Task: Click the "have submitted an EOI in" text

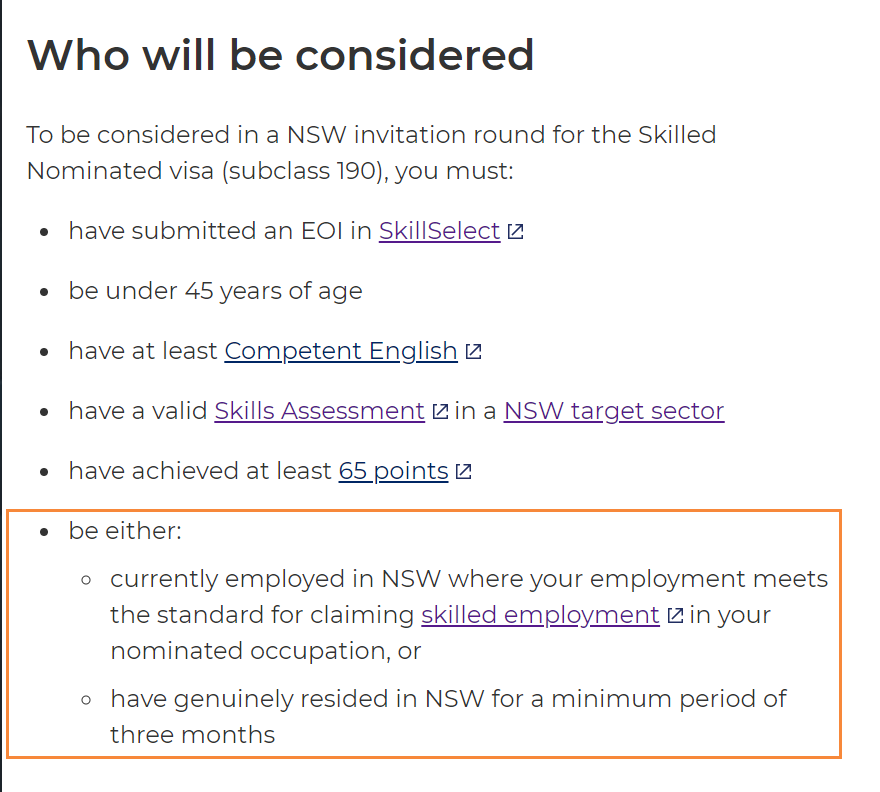Action: click(x=220, y=231)
